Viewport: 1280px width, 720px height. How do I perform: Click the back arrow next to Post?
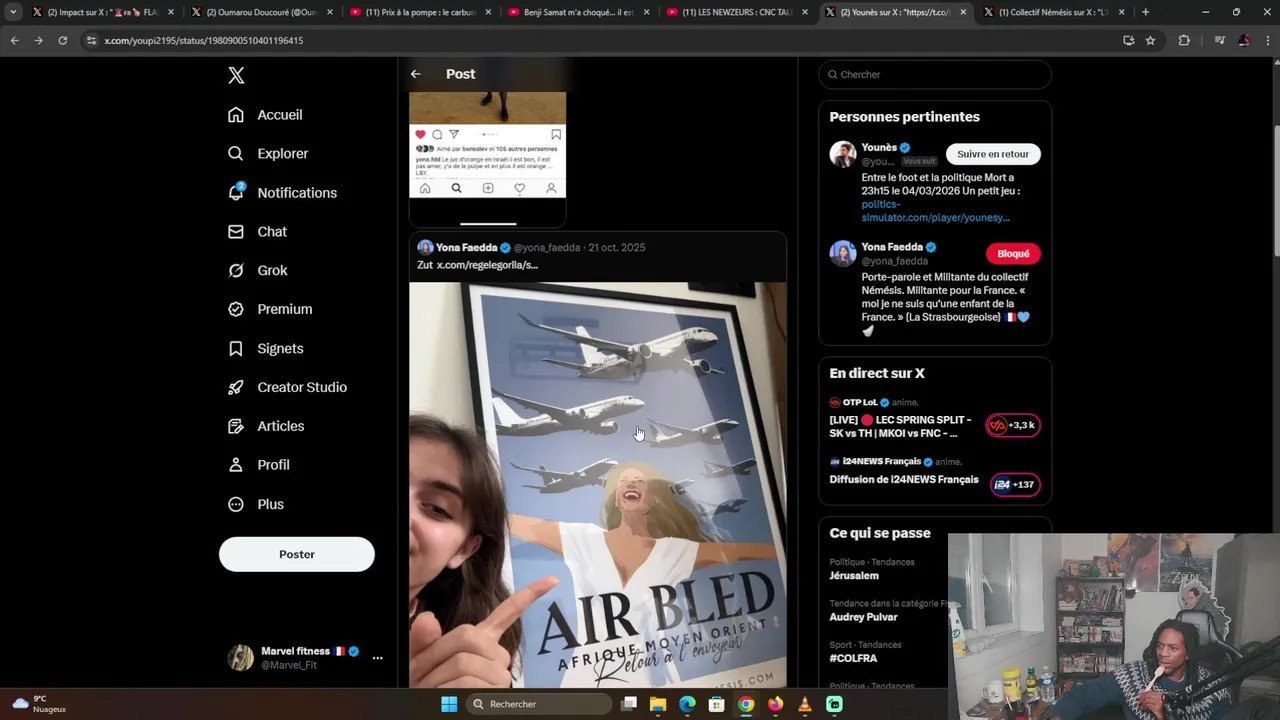pos(415,74)
